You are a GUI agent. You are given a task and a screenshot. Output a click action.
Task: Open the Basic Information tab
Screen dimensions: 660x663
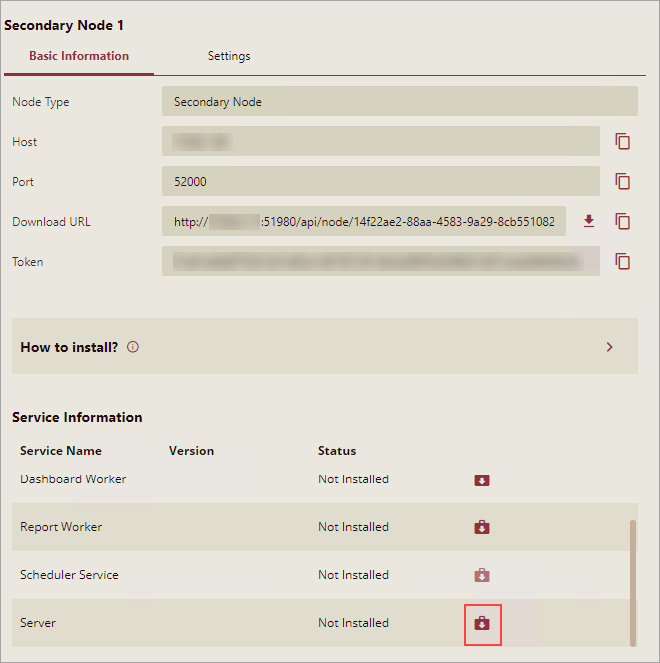pyautogui.click(x=79, y=56)
